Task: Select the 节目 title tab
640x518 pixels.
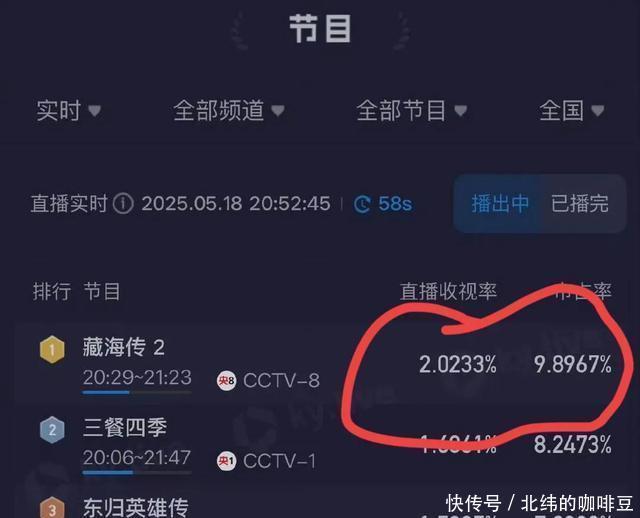Action: click(320, 29)
